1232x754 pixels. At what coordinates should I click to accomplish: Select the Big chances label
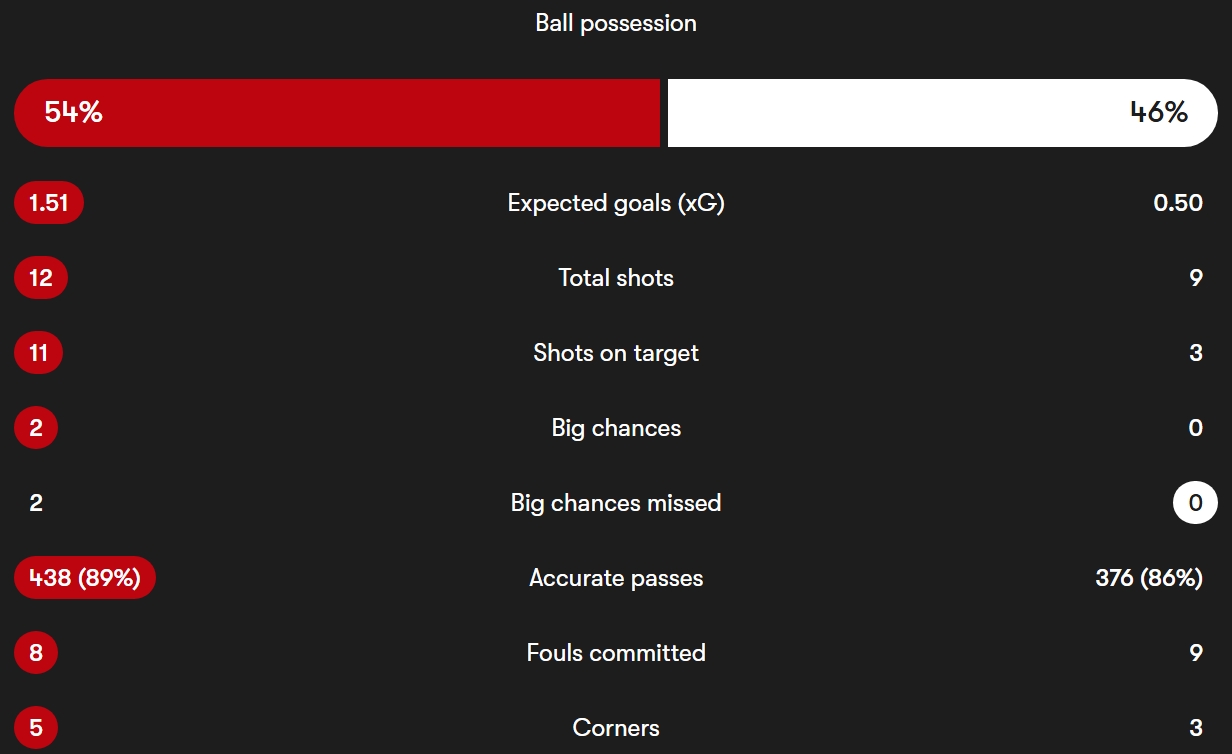[x=616, y=428]
